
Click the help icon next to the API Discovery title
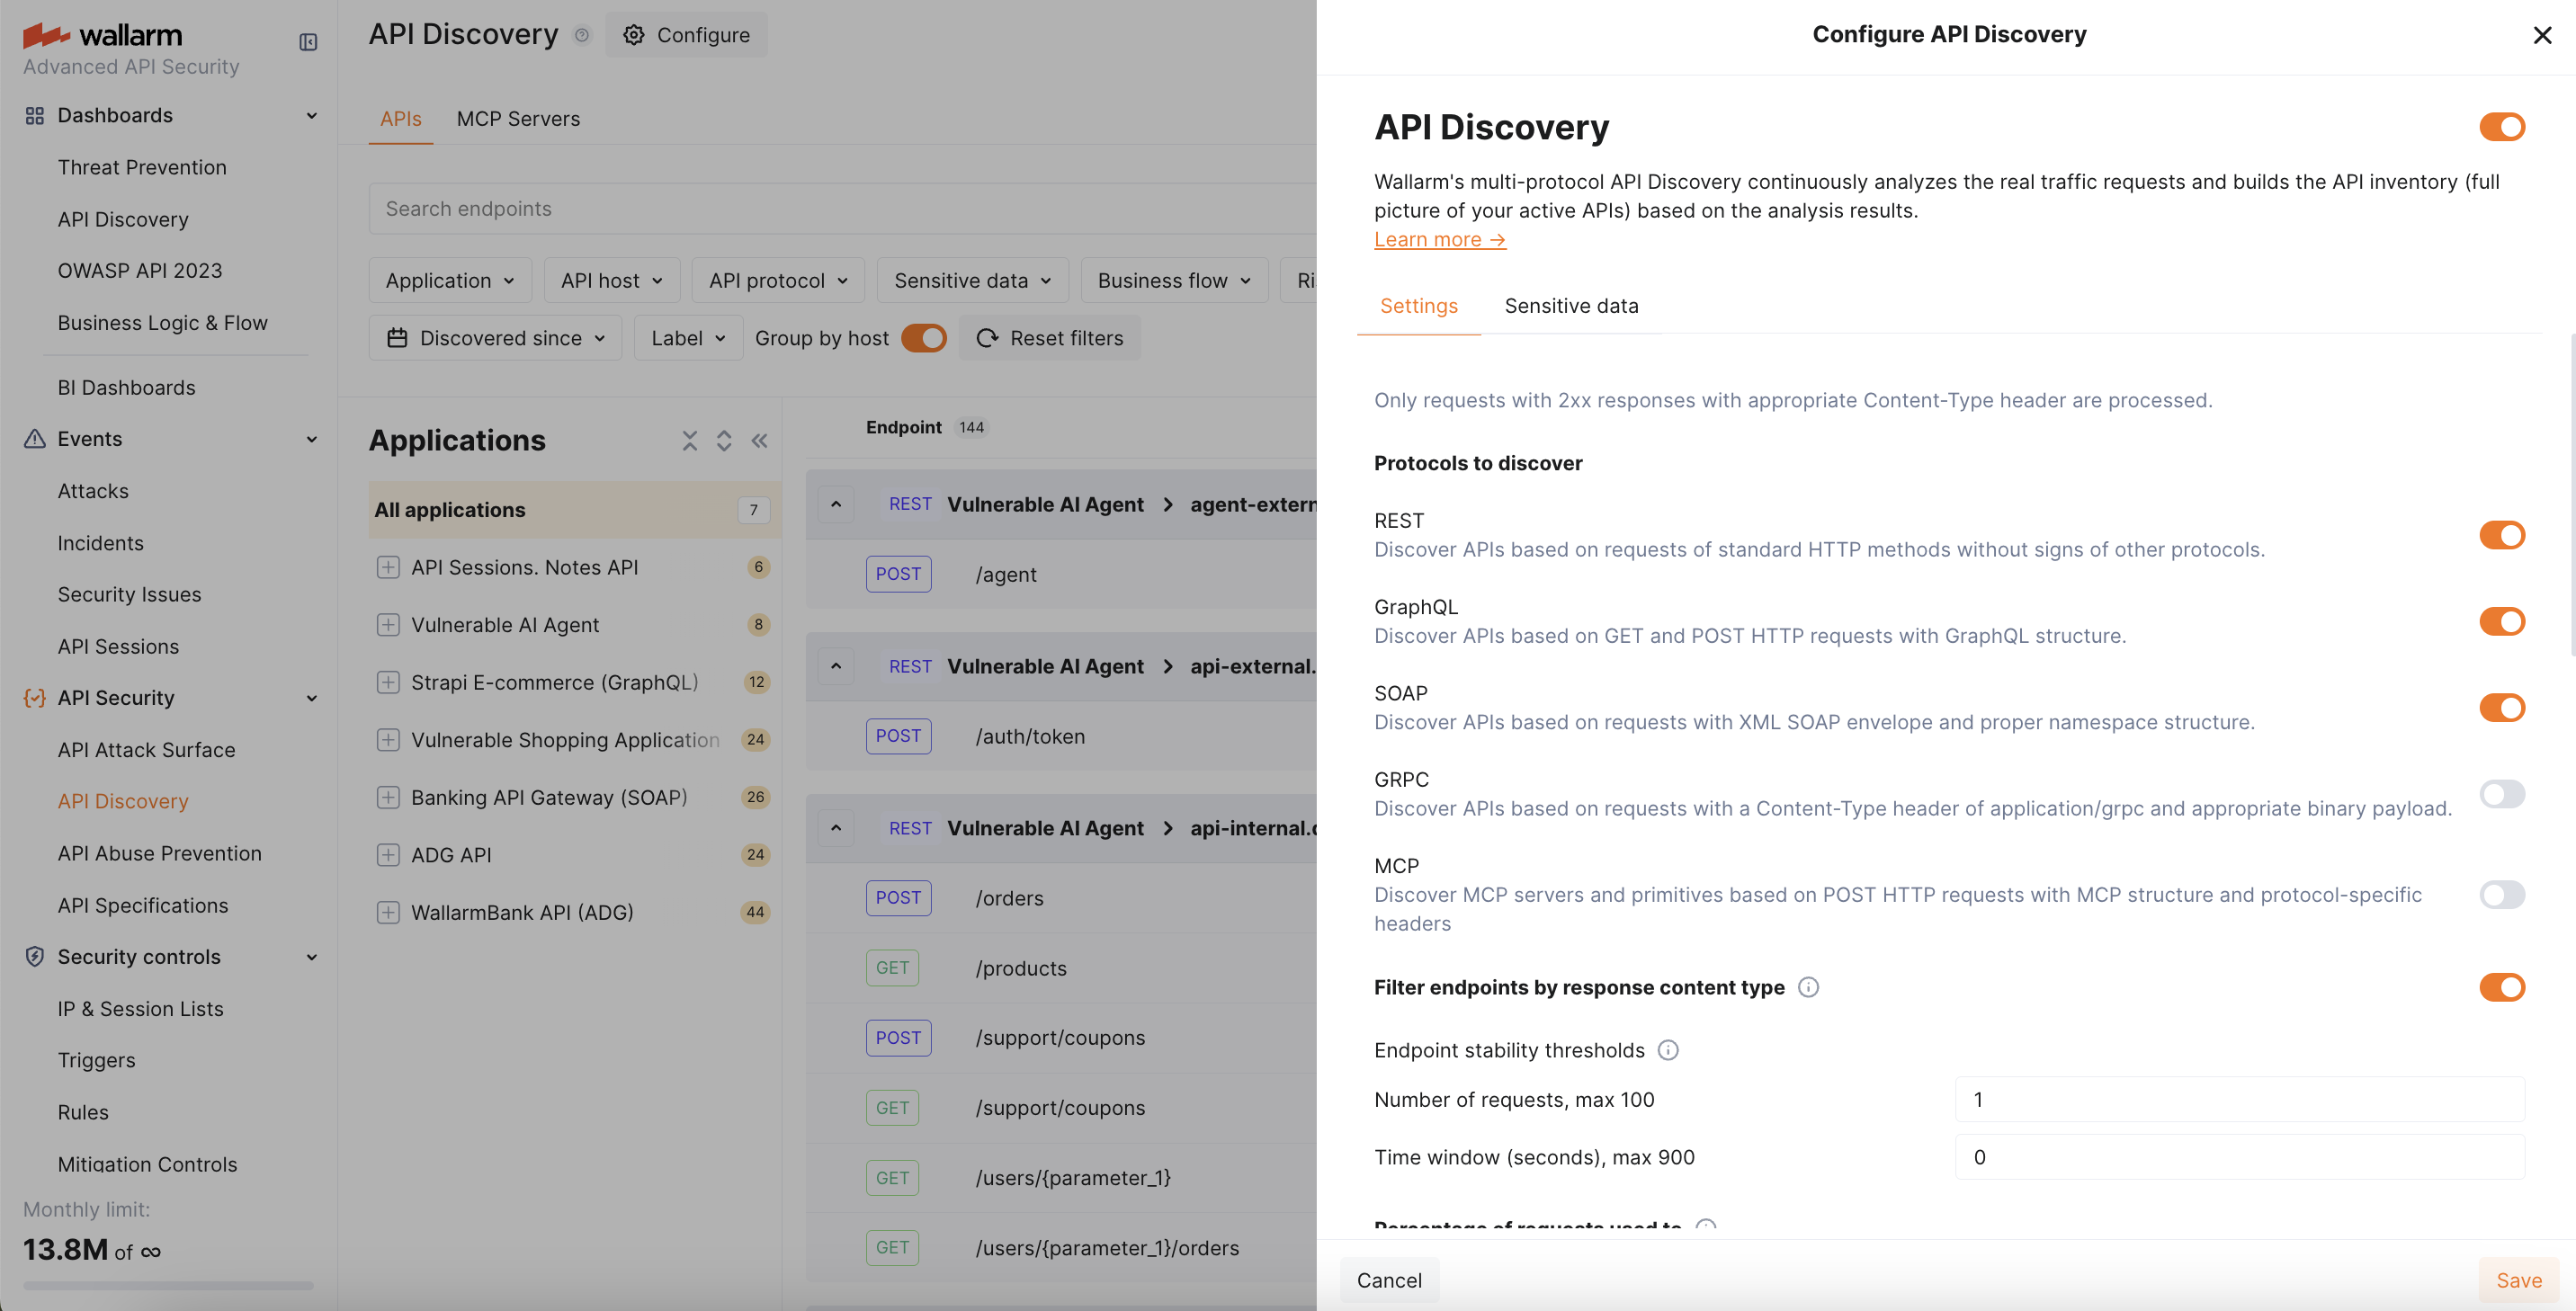pos(583,36)
